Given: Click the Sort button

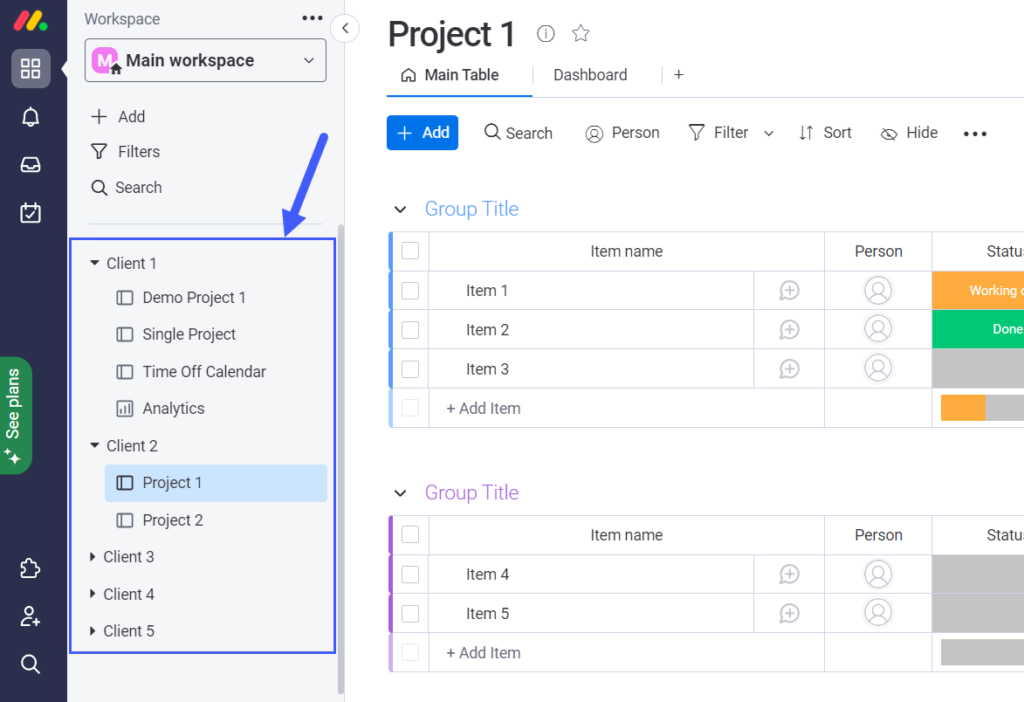Looking at the screenshot, I should (825, 133).
